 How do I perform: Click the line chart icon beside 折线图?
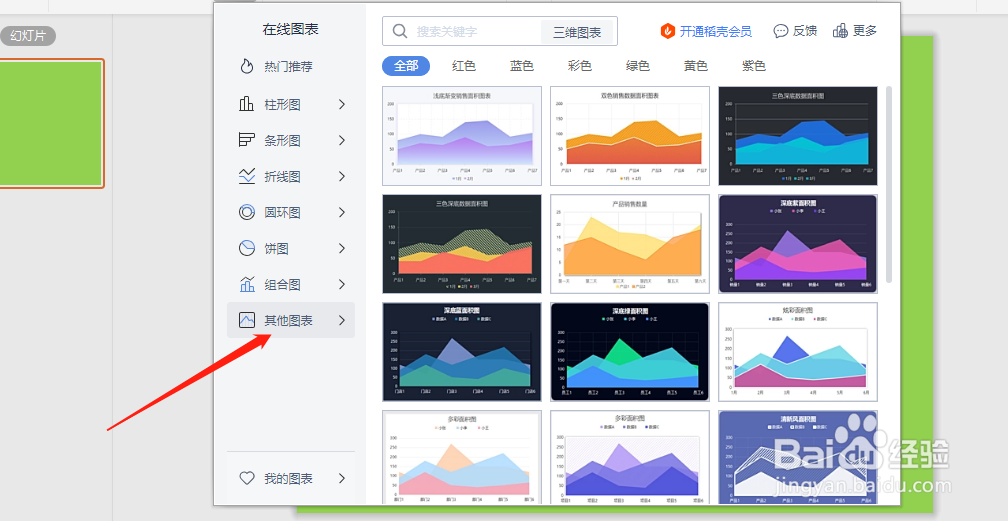(247, 176)
